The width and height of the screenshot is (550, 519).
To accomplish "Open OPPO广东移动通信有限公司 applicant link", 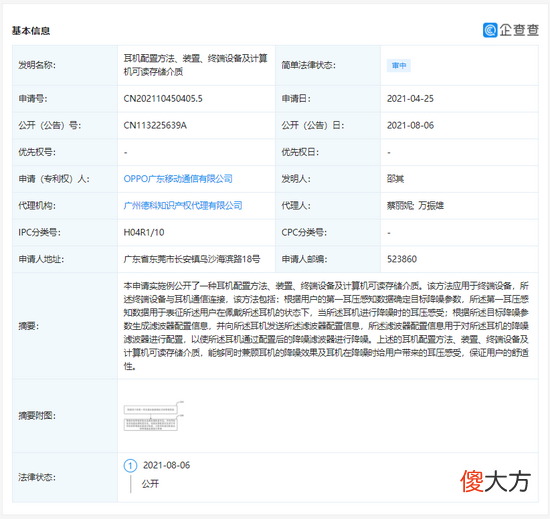I will [x=178, y=179].
